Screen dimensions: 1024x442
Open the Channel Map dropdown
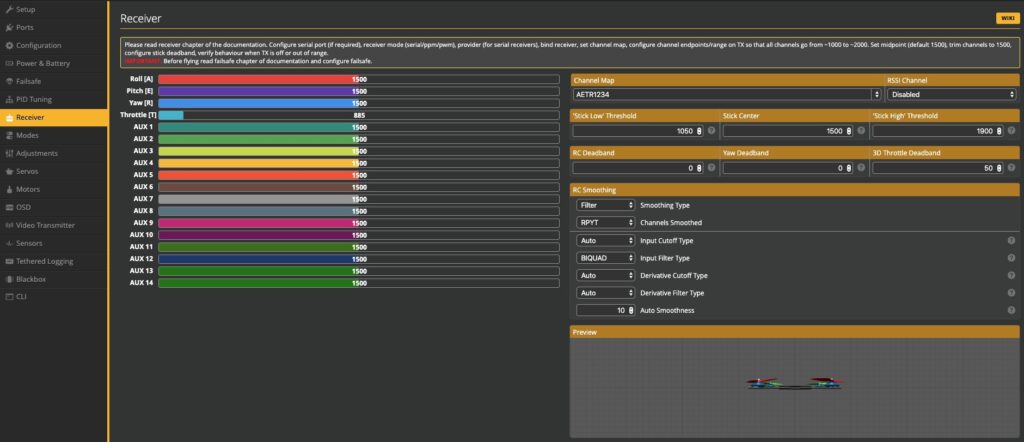pos(727,94)
